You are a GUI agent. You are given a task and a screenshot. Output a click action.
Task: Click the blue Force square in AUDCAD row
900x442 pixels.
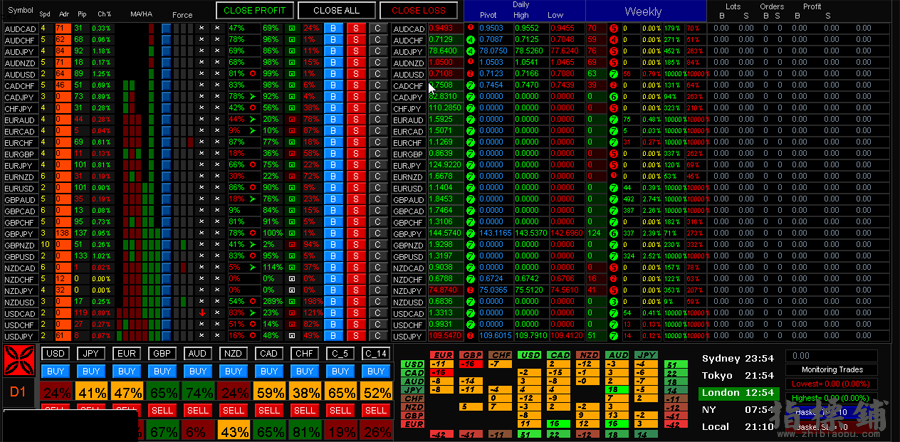point(166,28)
